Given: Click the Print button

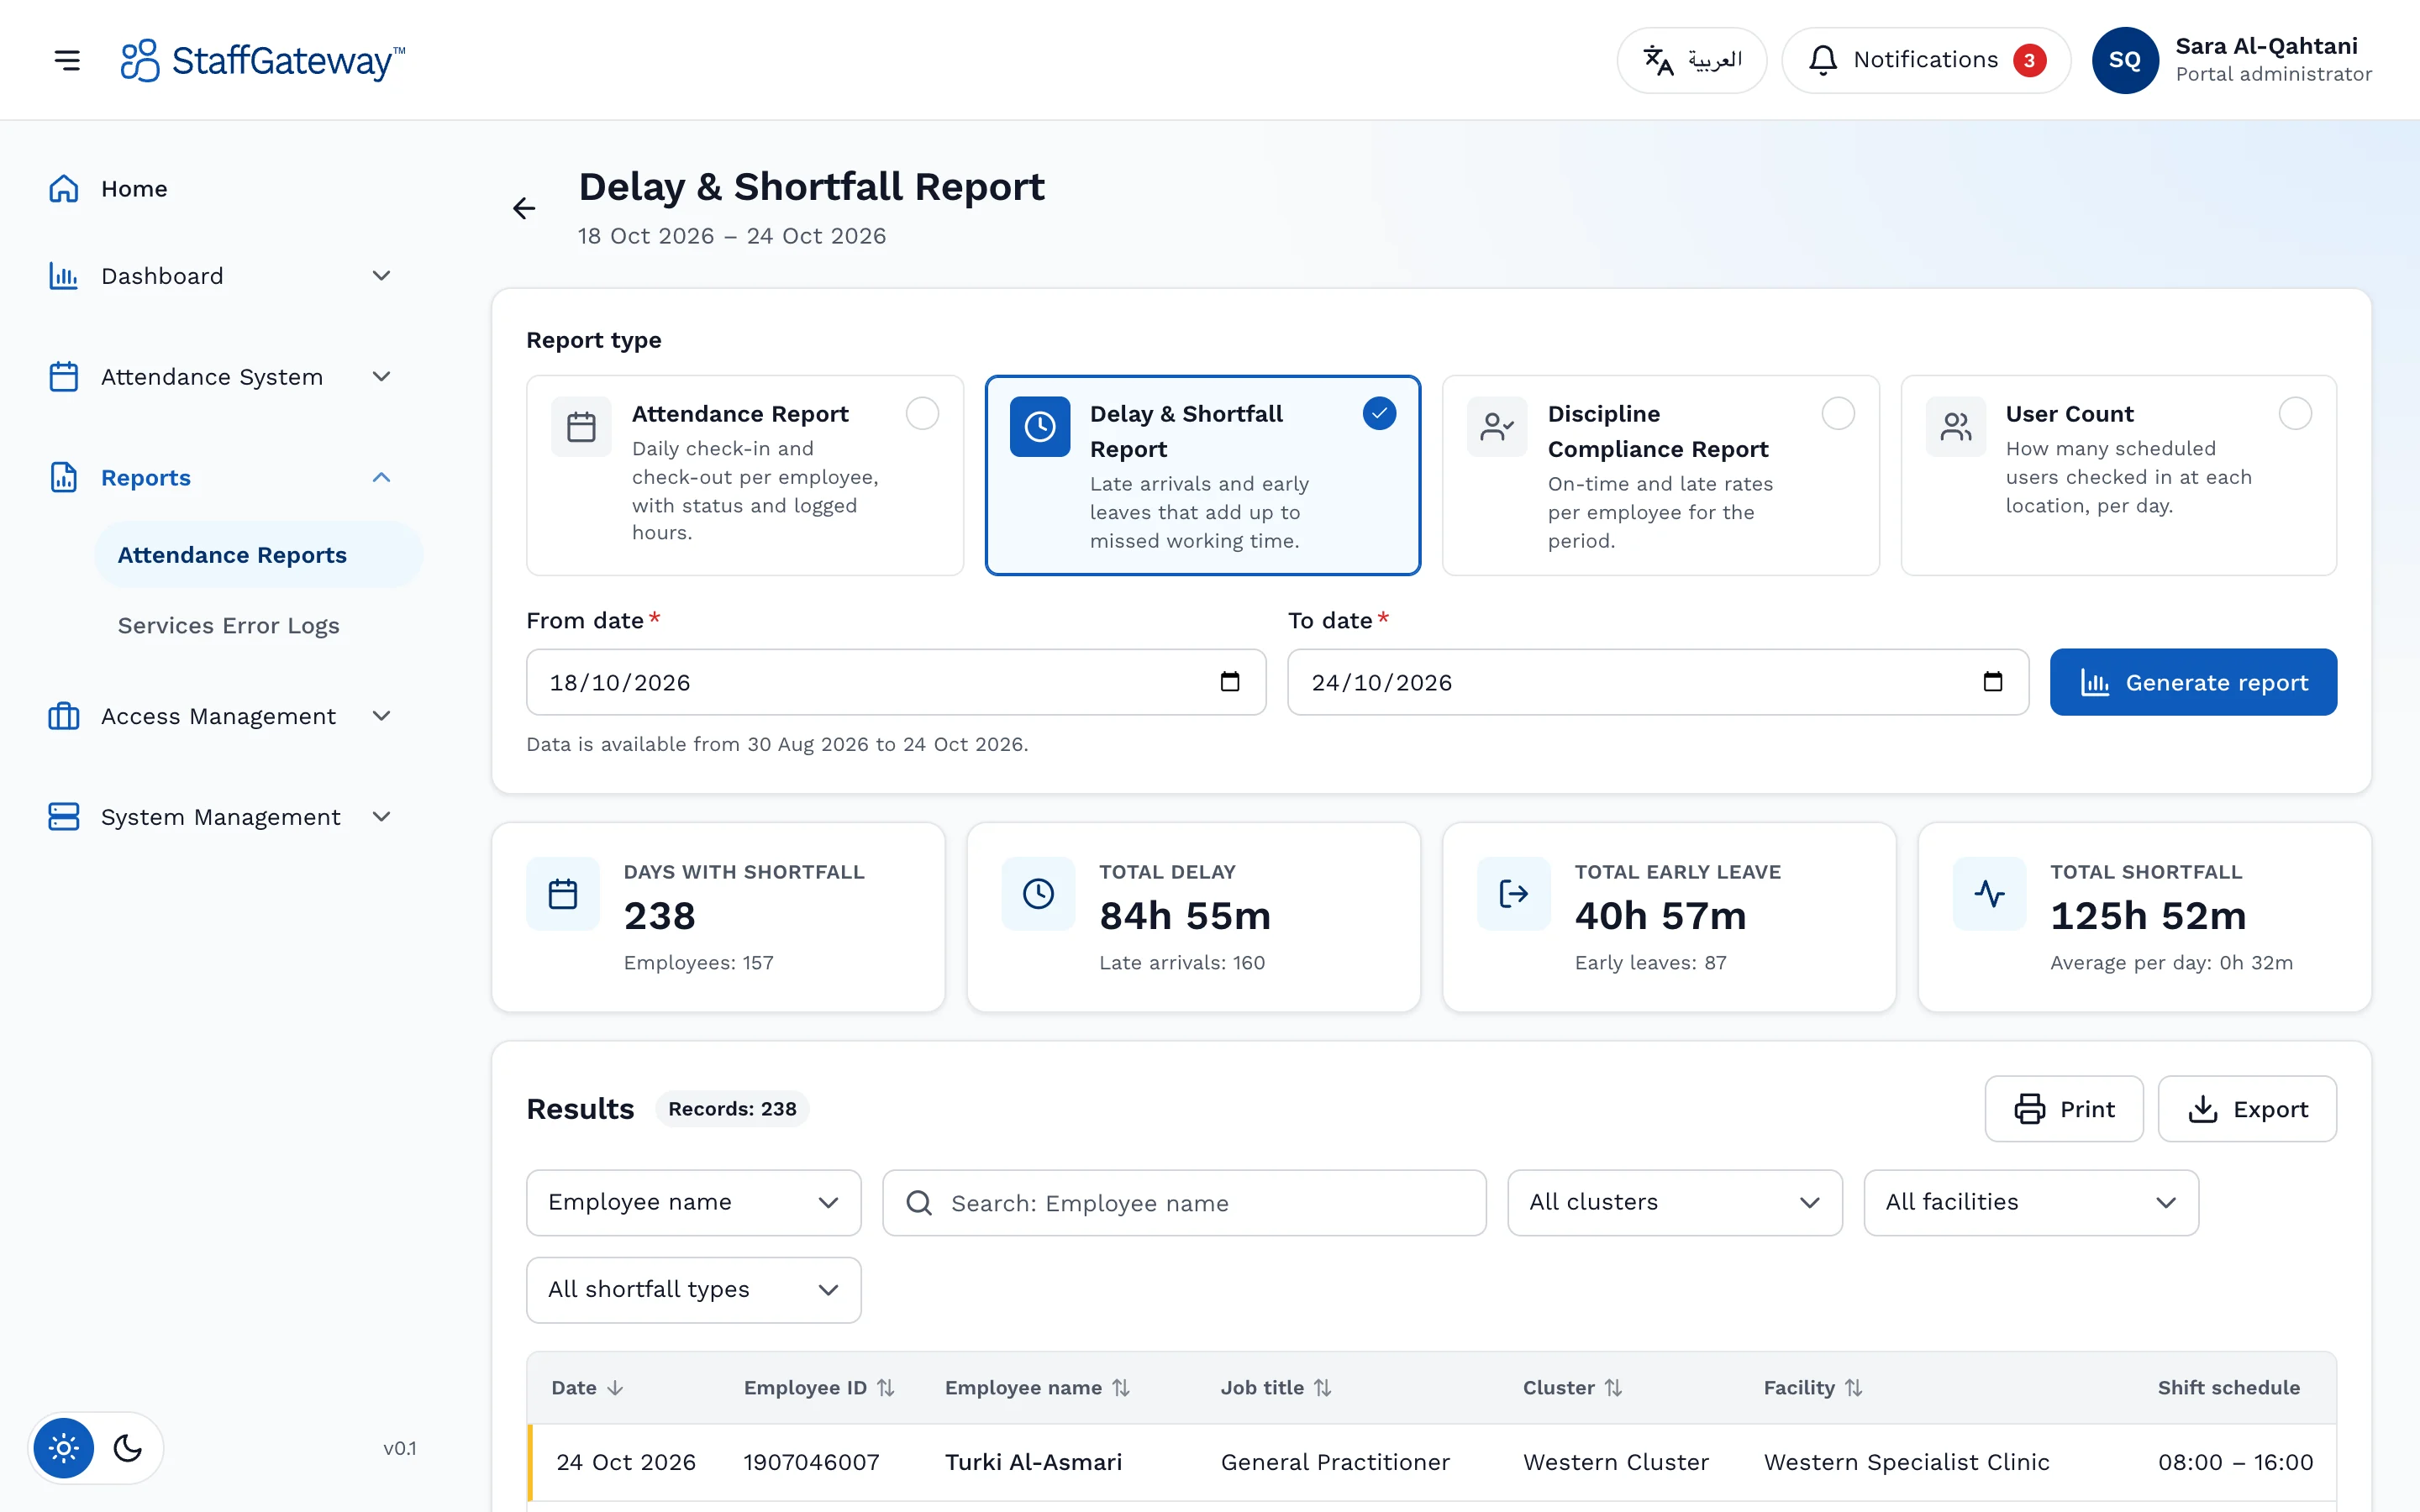Looking at the screenshot, I should tap(2064, 1109).
